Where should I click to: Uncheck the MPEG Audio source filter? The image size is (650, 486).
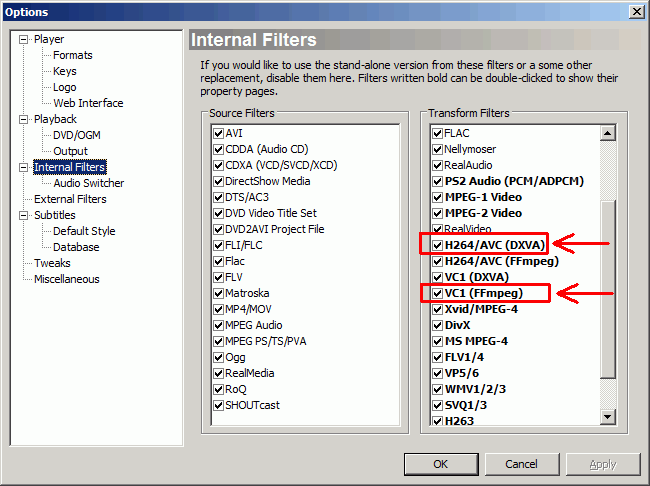[x=218, y=326]
